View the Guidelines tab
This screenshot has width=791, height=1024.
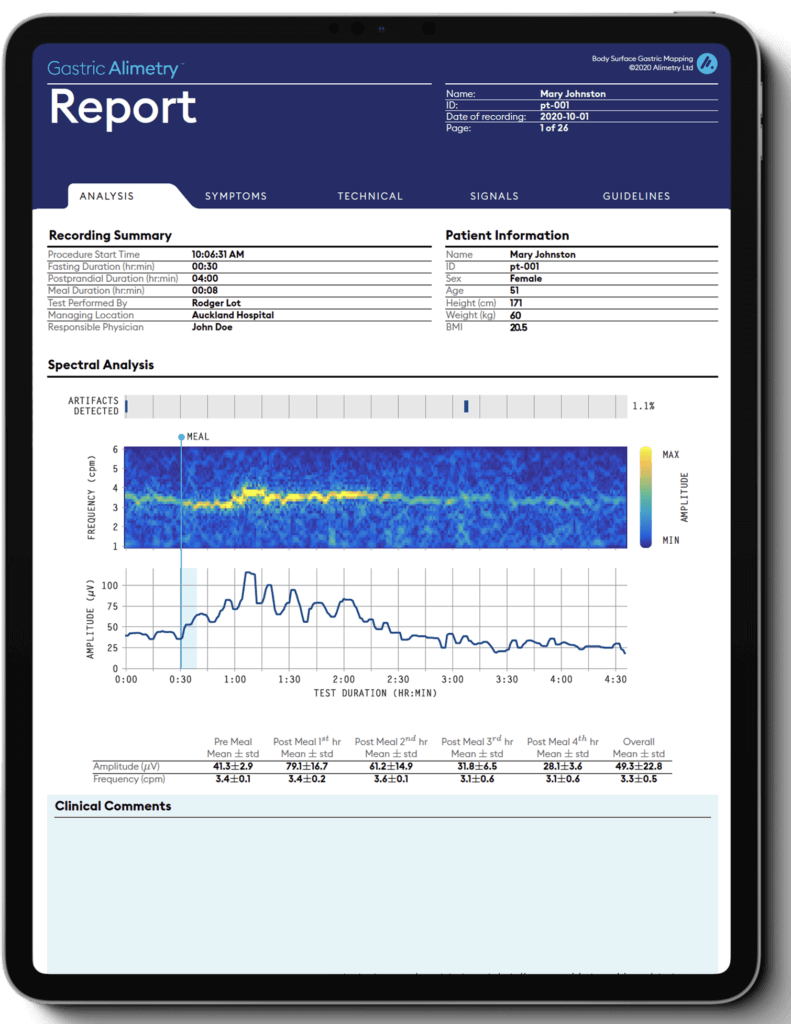[x=636, y=196]
